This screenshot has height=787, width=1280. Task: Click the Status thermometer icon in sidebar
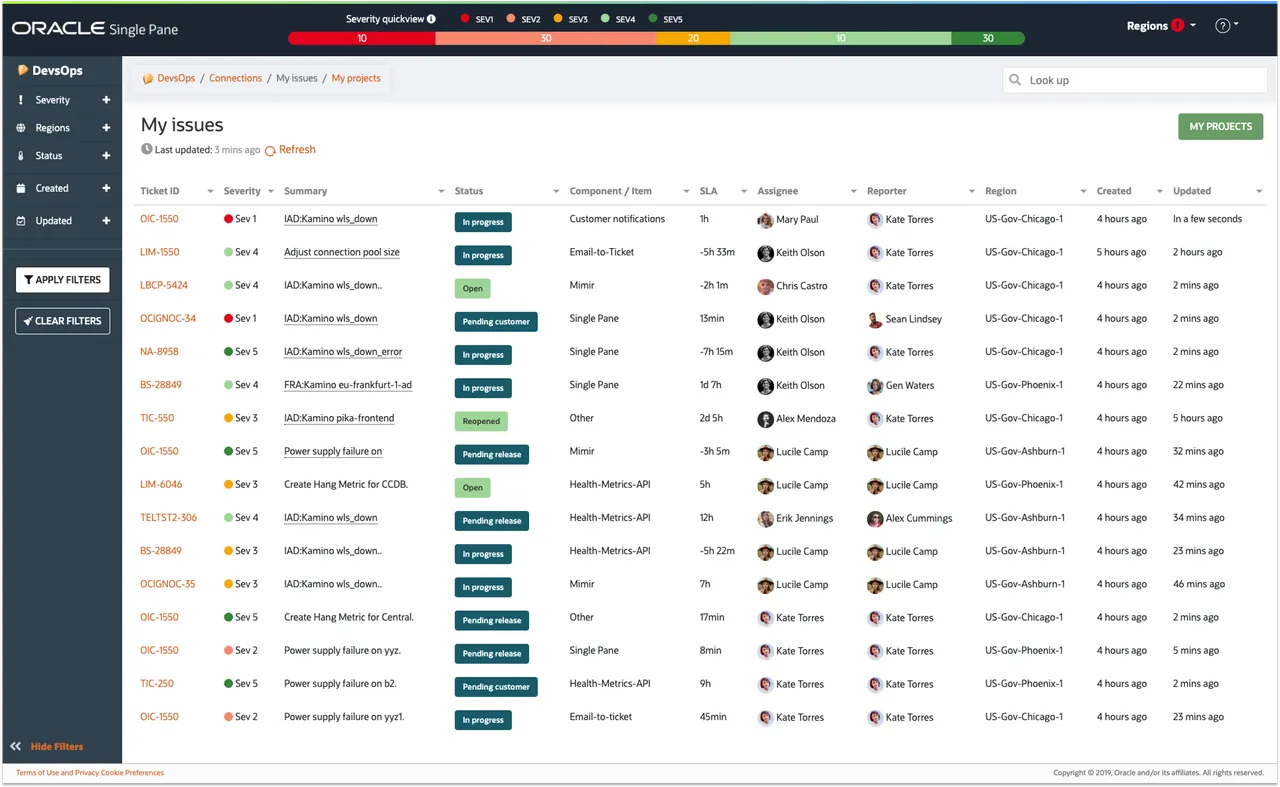(21, 156)
